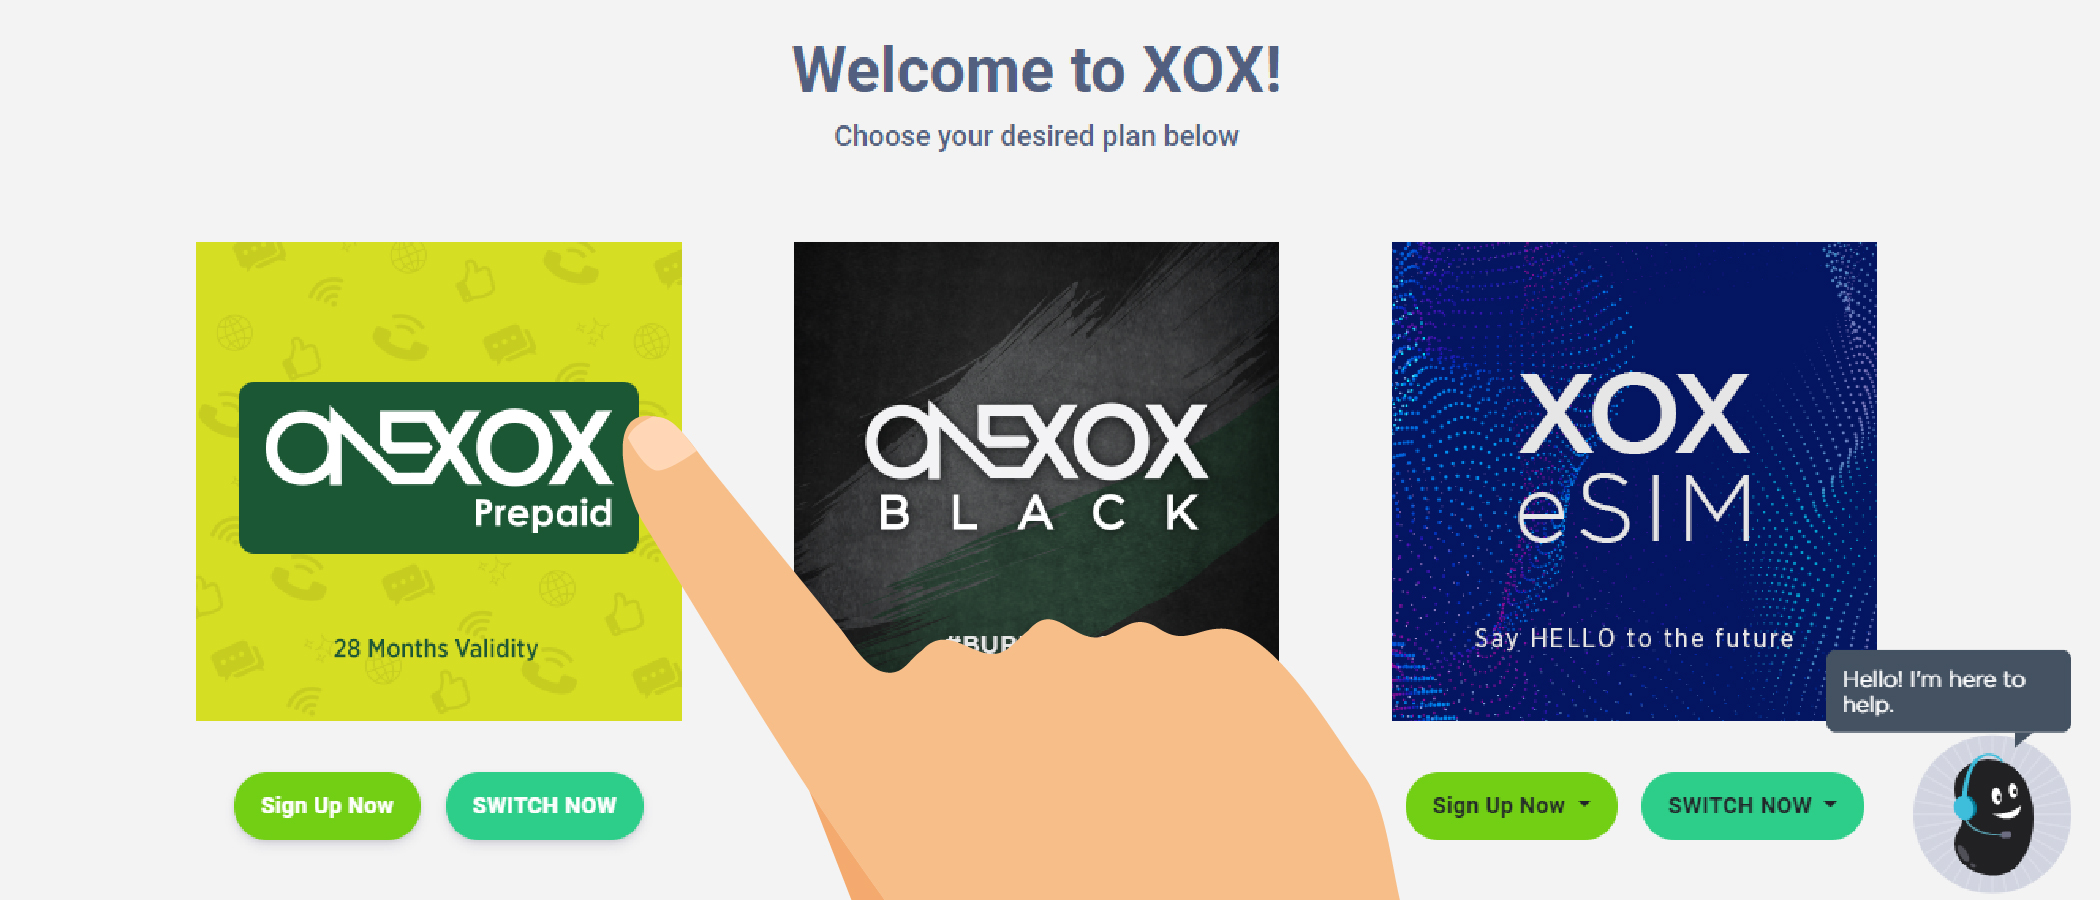Click the XOX logo on the eSIM card
This screenshot has width=2100, height=900.
click(x=1634, y=413)
